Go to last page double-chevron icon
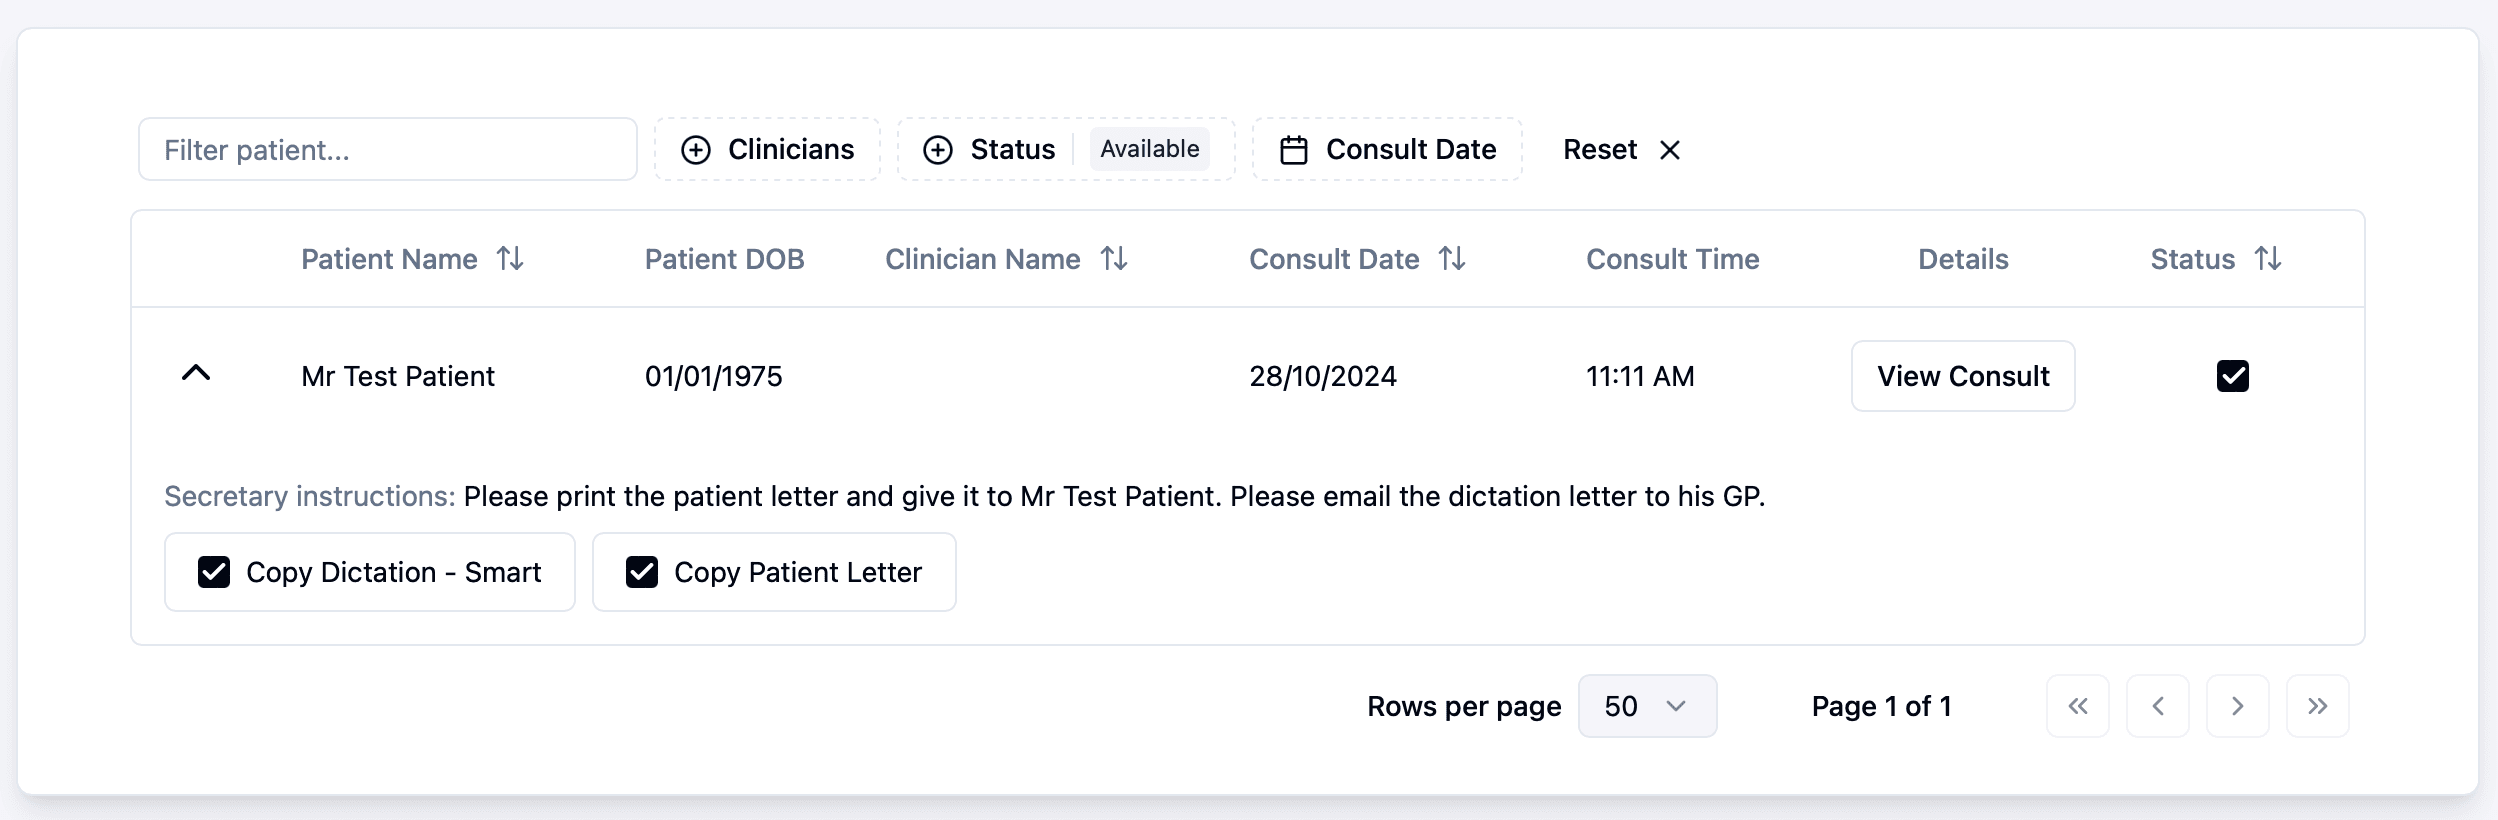 (x=2318, y=706)
